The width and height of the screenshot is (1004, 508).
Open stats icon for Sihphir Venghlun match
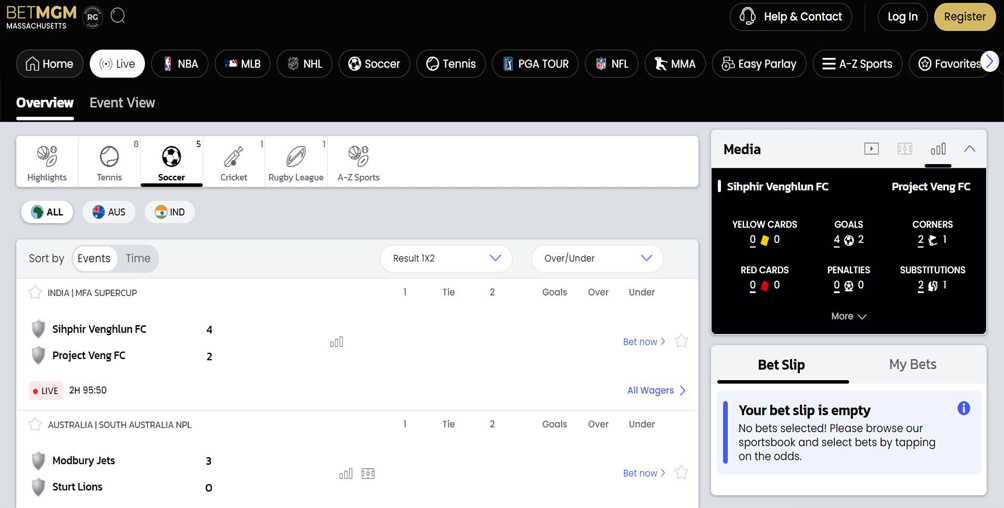pos(337,342)
